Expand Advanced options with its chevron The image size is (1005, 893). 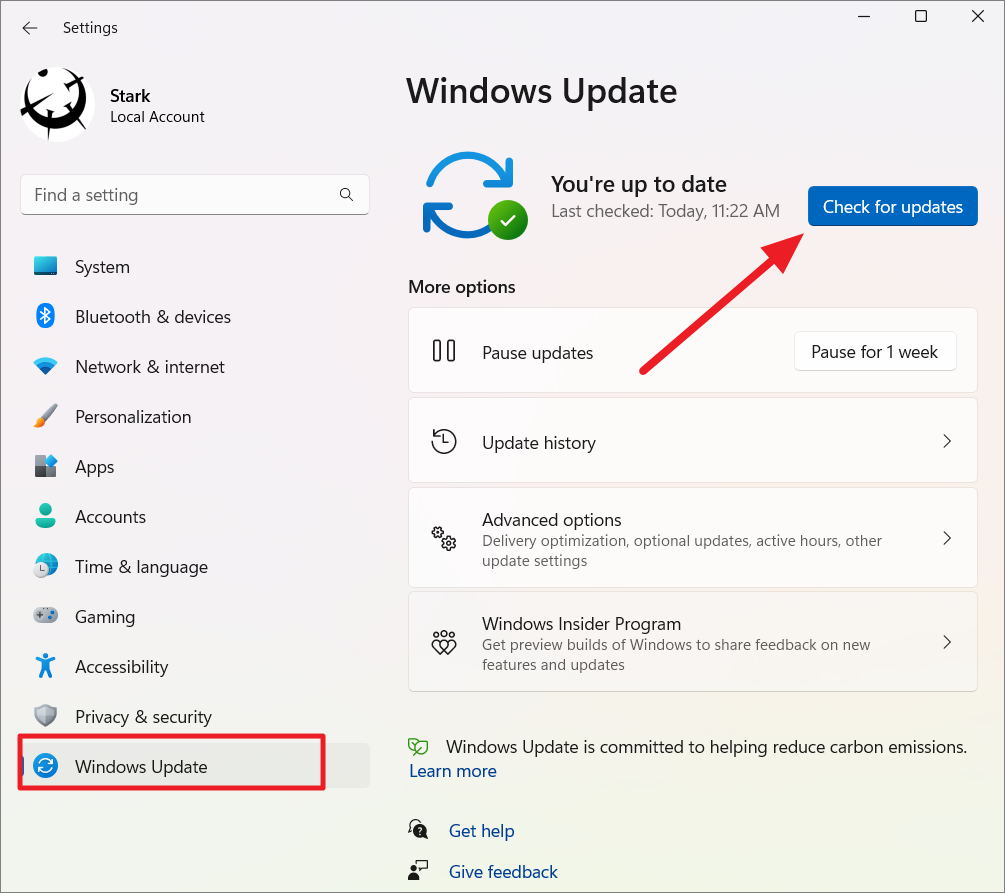tap(947, 538)
